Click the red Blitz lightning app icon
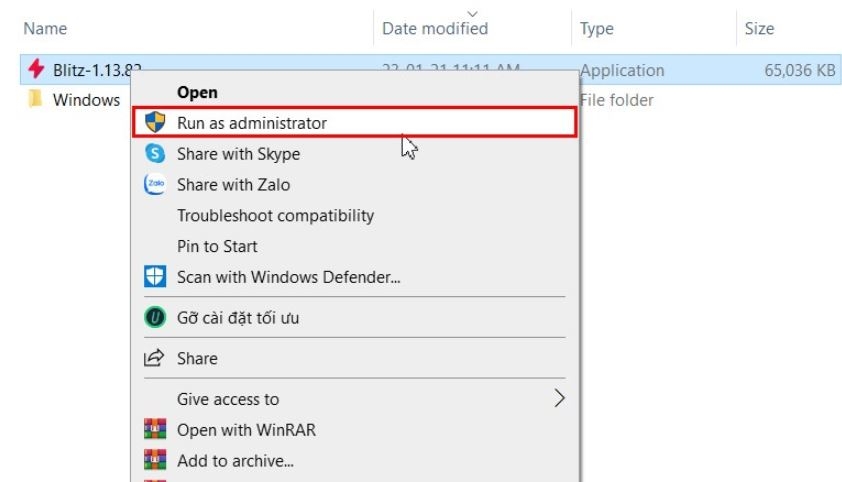The width and height of the screenshot is (842, 482). click(x=36, y=69)
